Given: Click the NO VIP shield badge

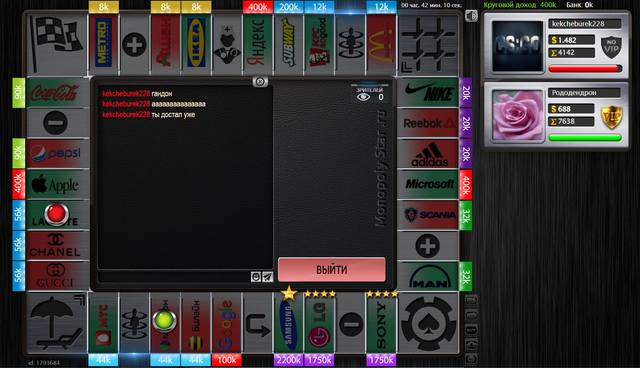Looking at the screenshot, I should click(x=611, y=47).
